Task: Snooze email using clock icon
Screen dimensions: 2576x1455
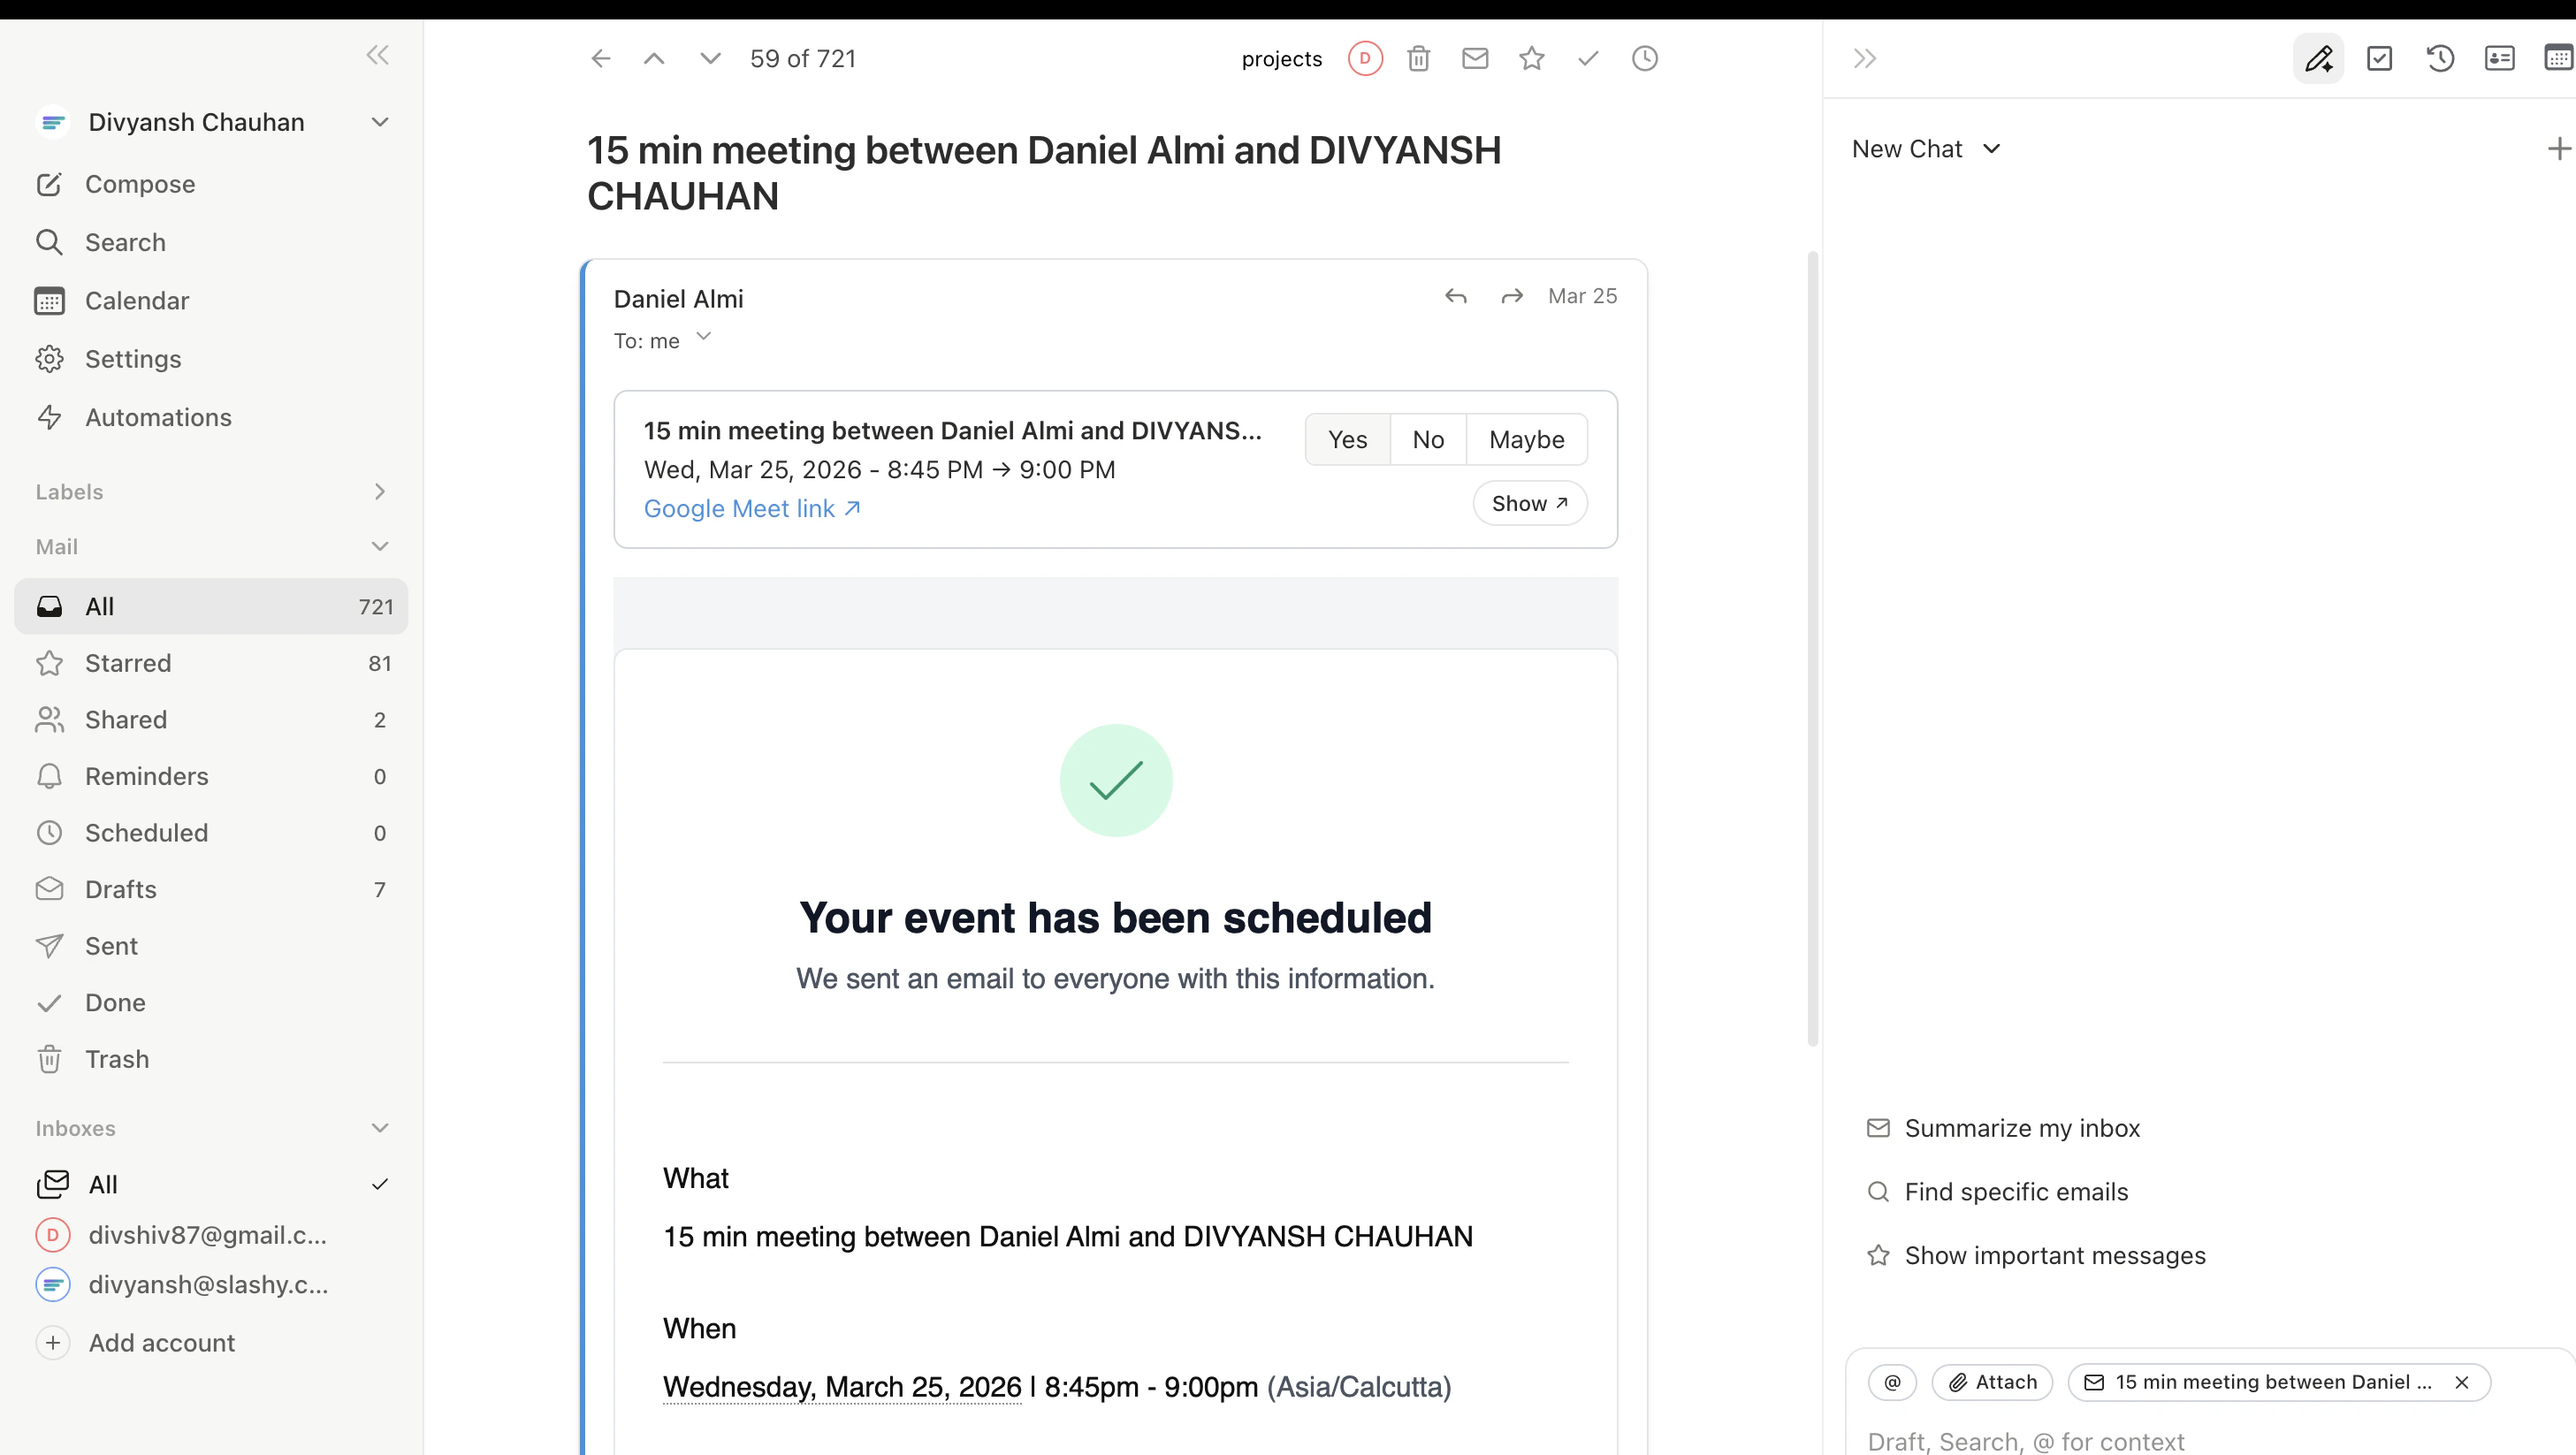Action: click(1645, 58)
